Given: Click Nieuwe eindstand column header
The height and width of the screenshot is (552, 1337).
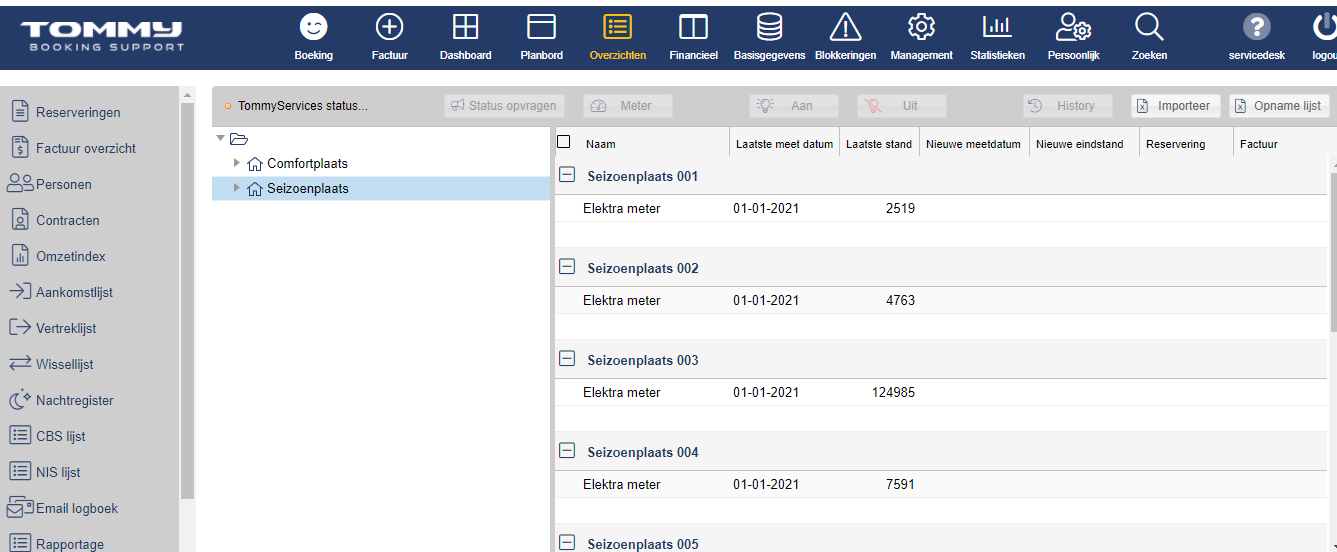Looking at the screenshot, I should click(x=1080, y=144).
